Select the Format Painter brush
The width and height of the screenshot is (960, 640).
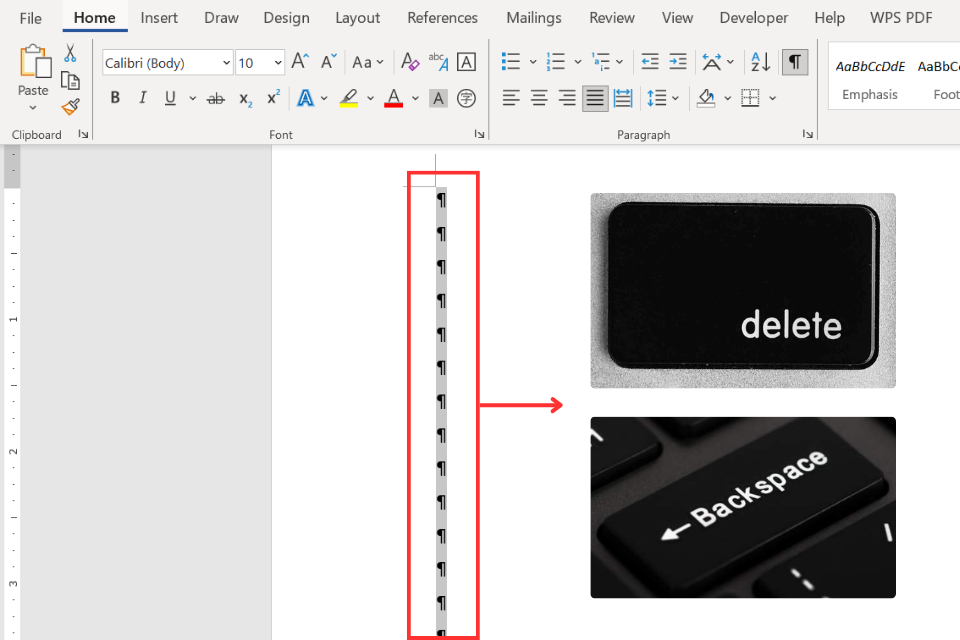point(70,107)
